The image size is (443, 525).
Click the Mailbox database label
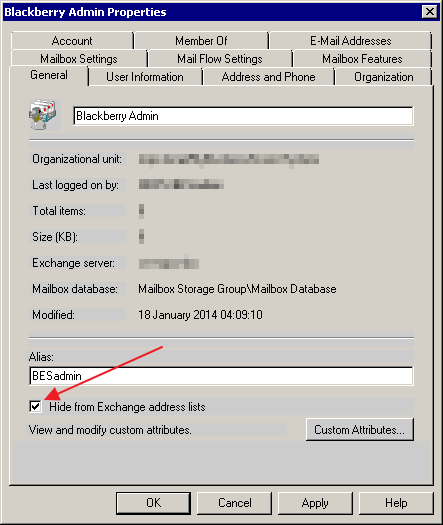point(75,289)
